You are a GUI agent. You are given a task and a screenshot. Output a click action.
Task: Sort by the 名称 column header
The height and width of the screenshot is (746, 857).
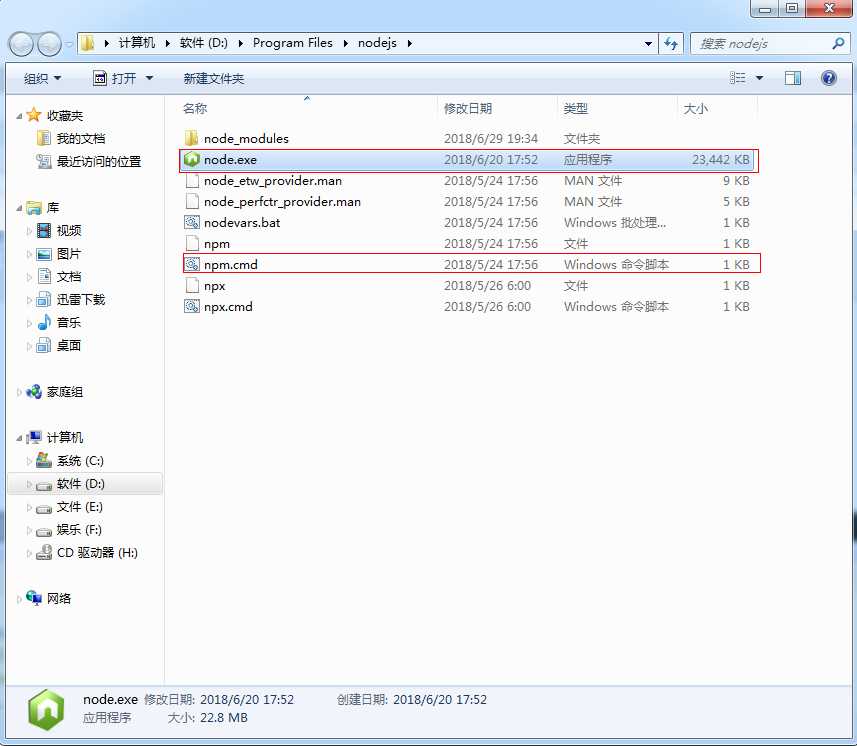308,108
